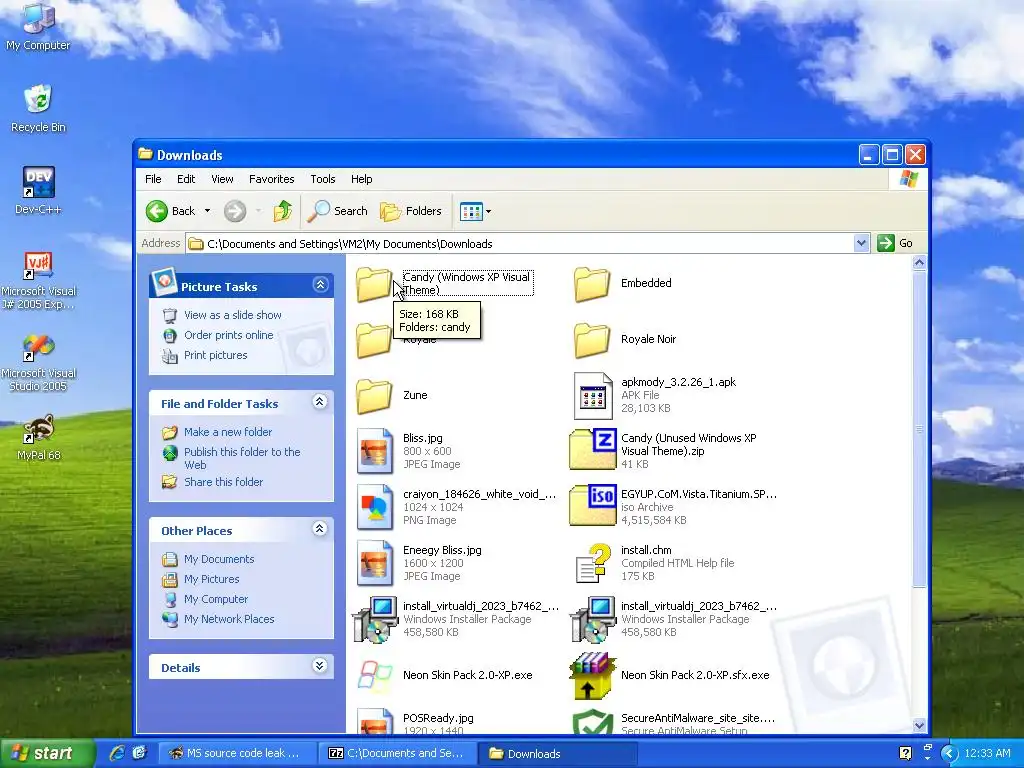
Task: Select the craiyon white void PNG image
Action: coord(455,507)
